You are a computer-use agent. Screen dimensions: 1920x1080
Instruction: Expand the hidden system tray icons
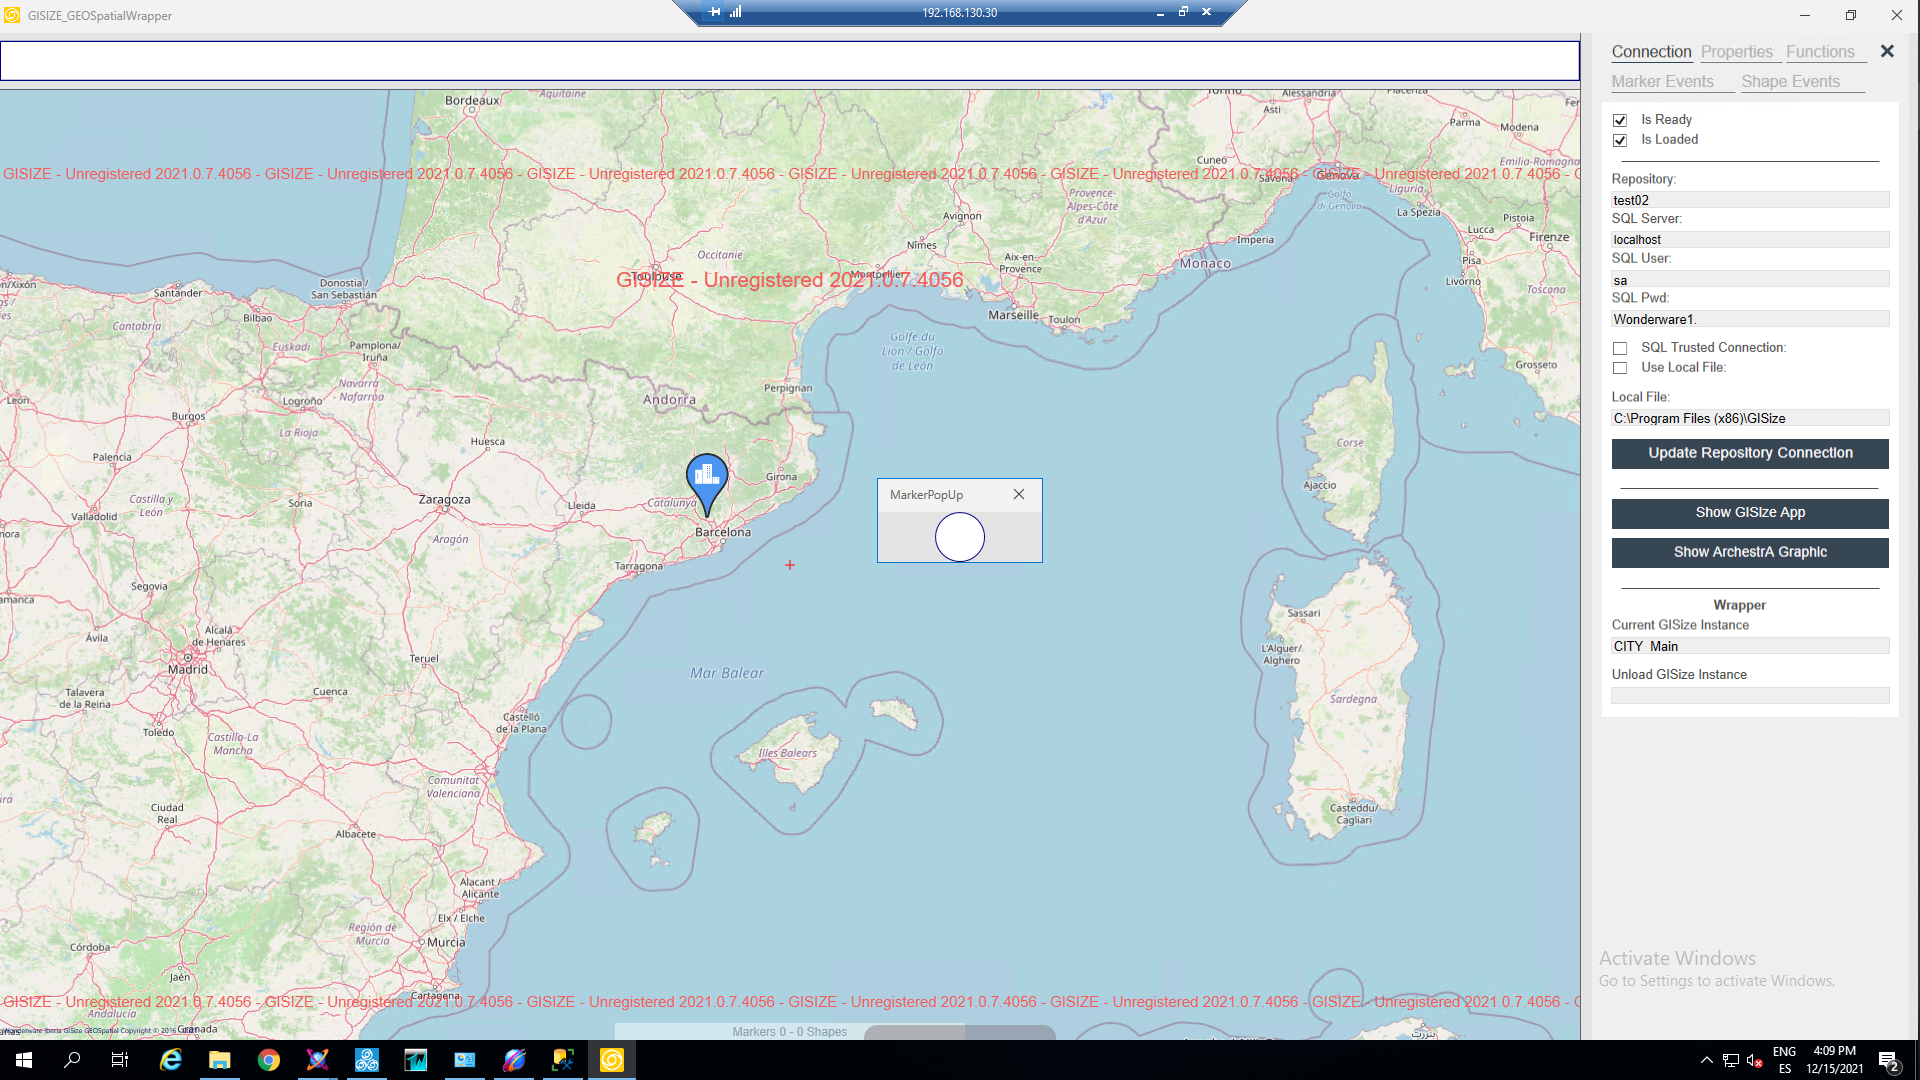(1706, 1060)
